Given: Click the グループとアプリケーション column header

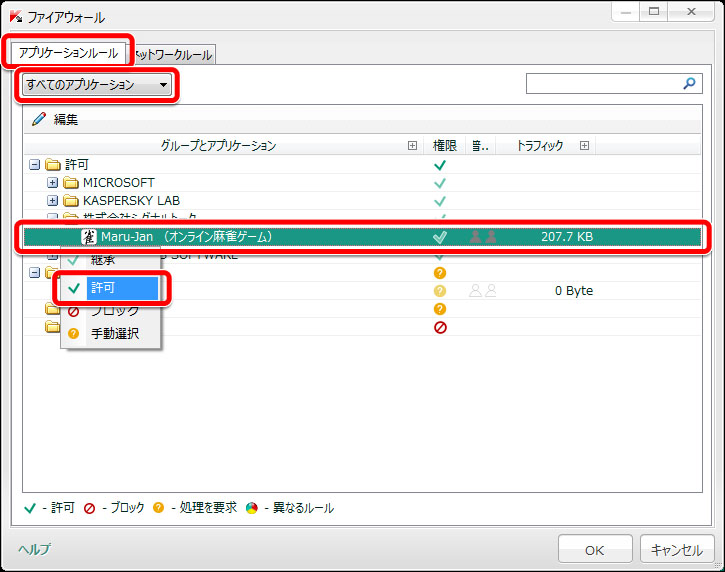Looking at the screenshot, I should (218, 146).
